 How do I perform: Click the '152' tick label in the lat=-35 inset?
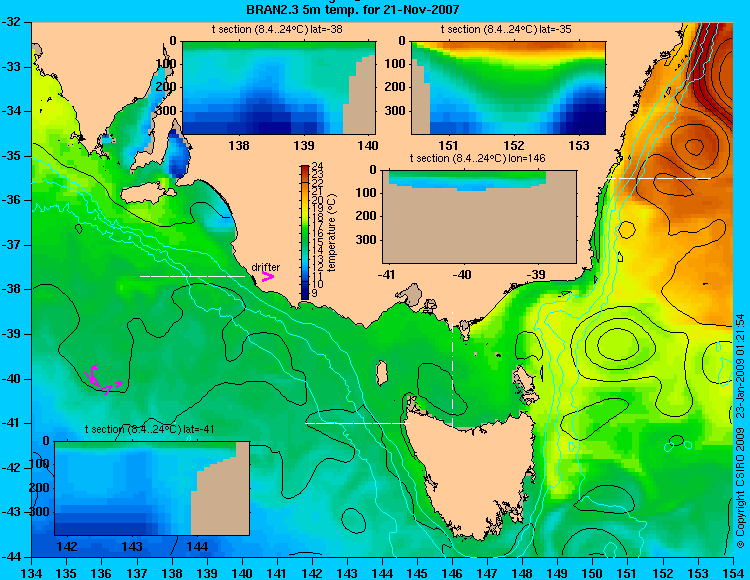pos(514,145)
